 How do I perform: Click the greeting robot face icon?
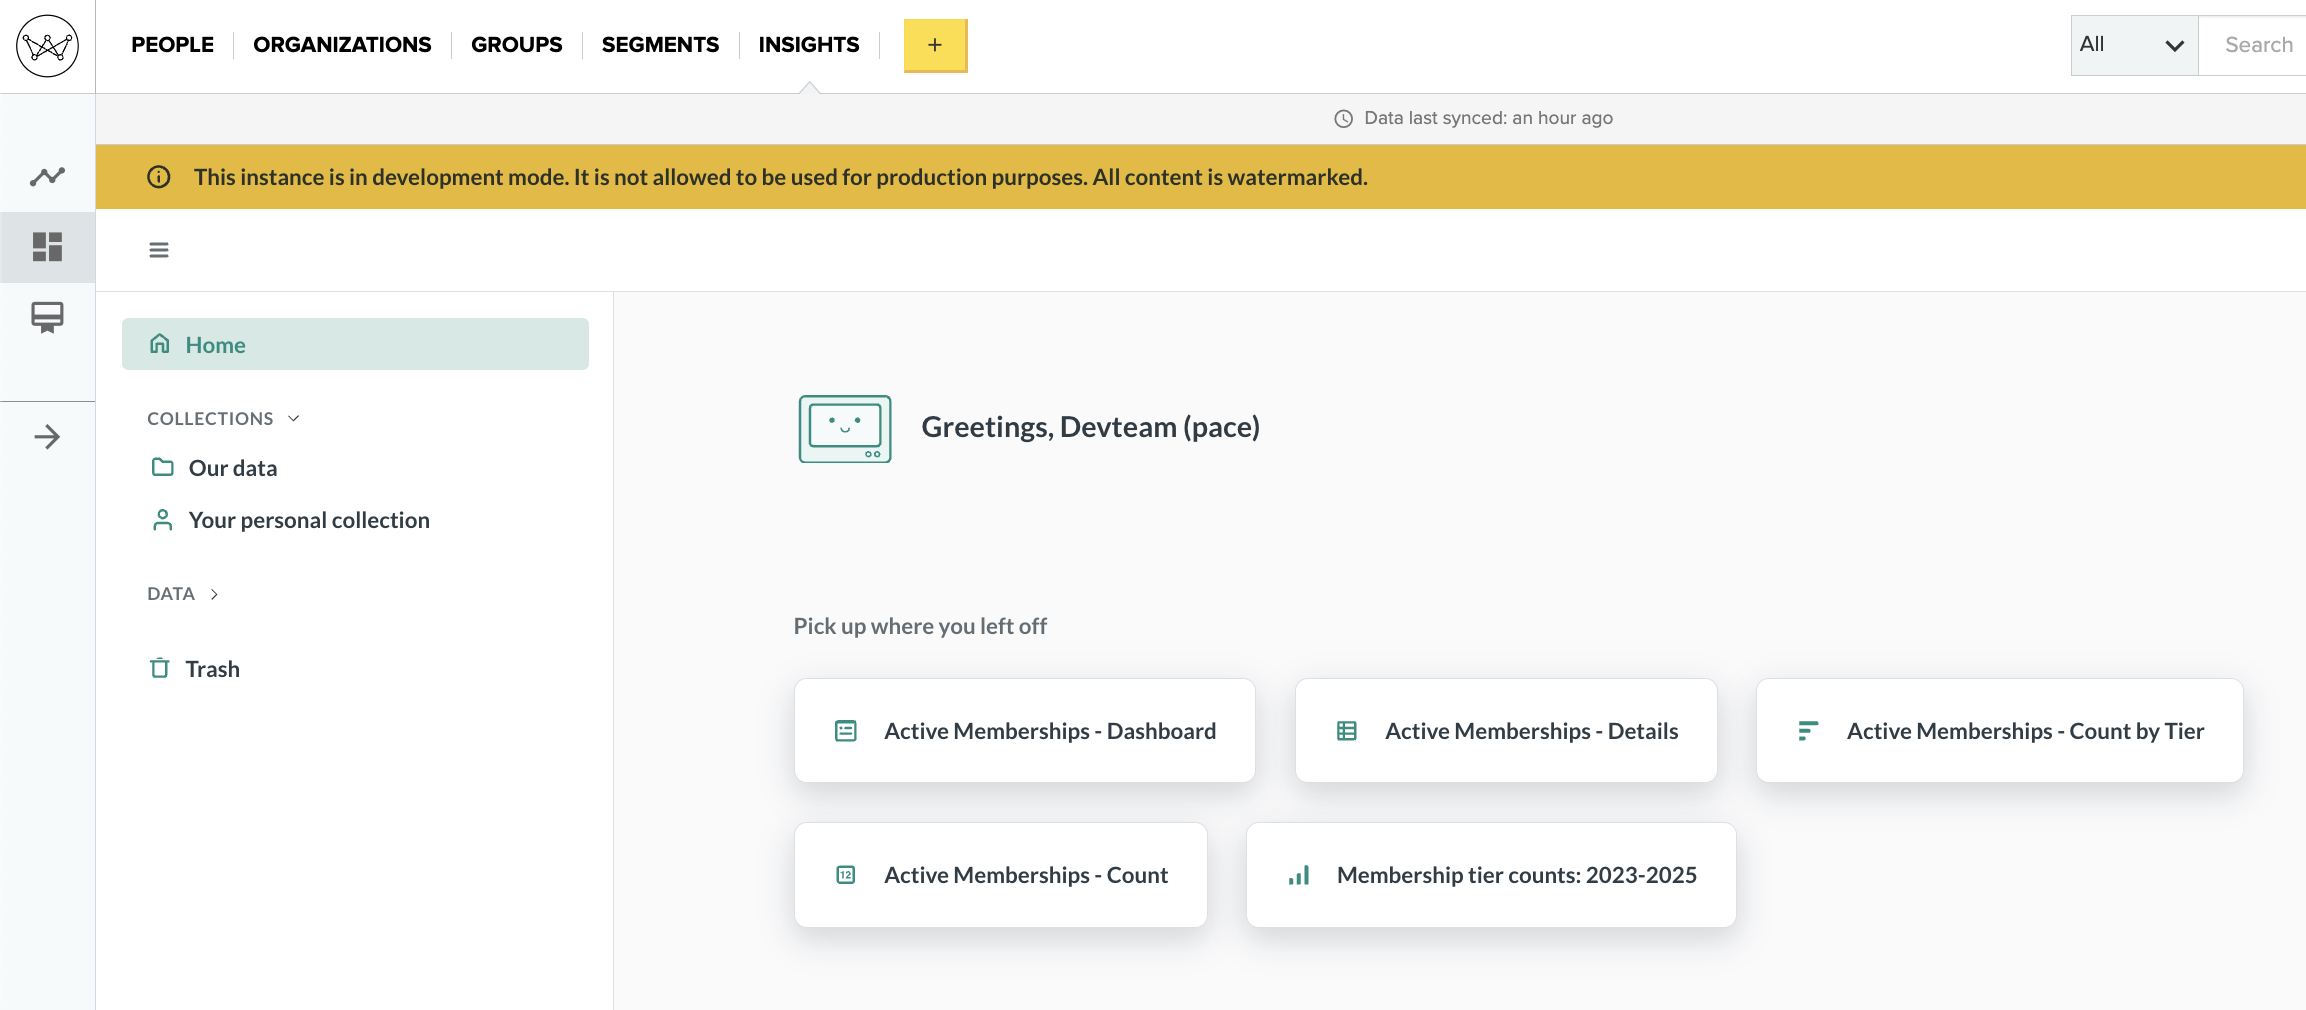(845, 429)
